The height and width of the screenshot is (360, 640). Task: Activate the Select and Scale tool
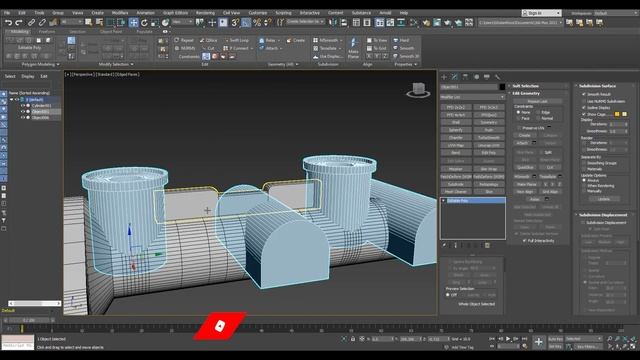pos(155,23)
